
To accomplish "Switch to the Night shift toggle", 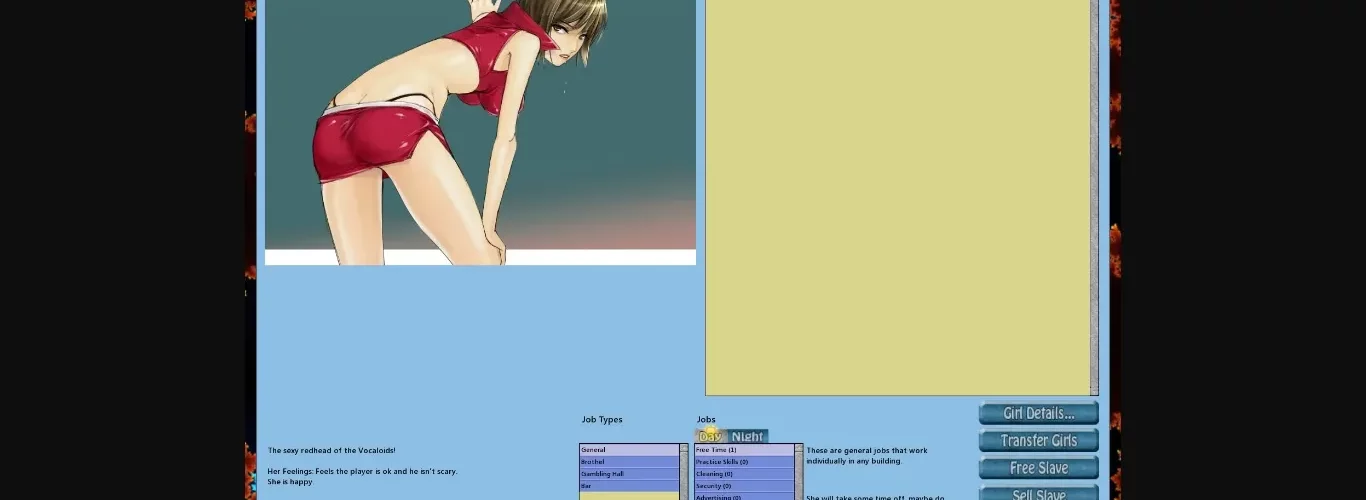I will point(747,436).
